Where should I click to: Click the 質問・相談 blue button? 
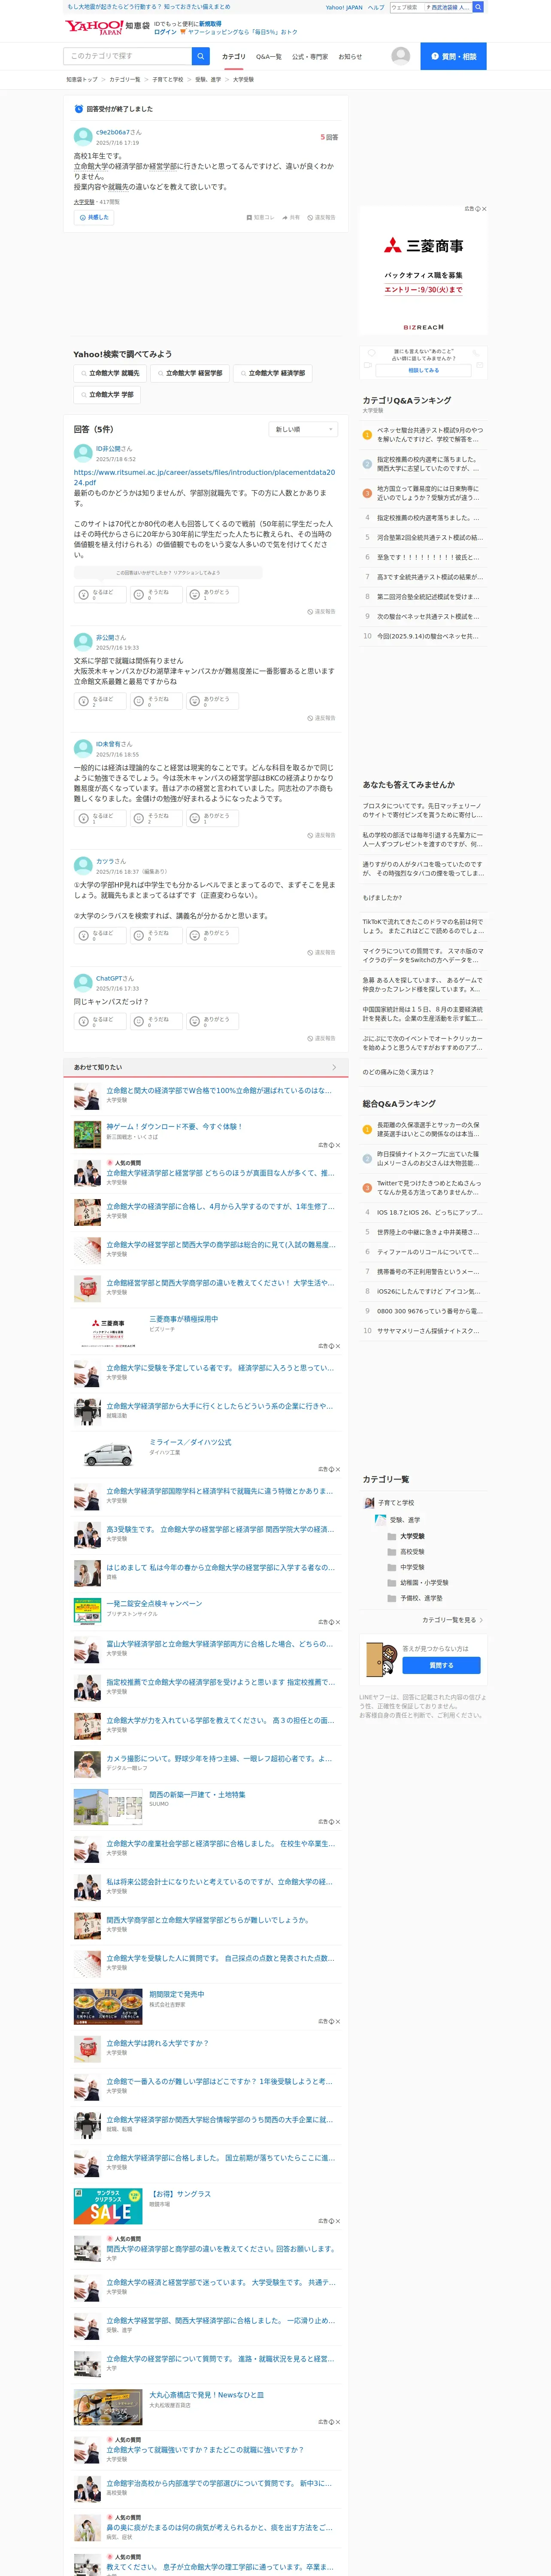(x=453, y=56)
